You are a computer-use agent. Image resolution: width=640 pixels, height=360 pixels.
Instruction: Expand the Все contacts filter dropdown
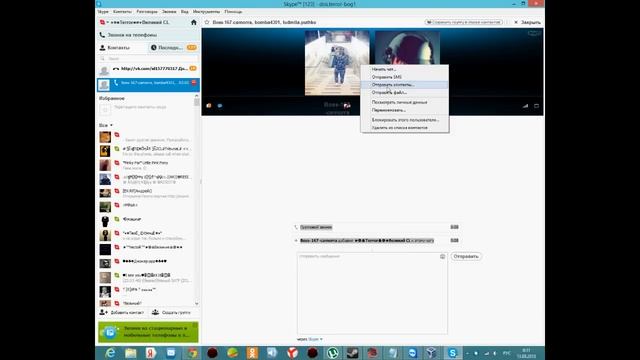(x=106, y=125)
